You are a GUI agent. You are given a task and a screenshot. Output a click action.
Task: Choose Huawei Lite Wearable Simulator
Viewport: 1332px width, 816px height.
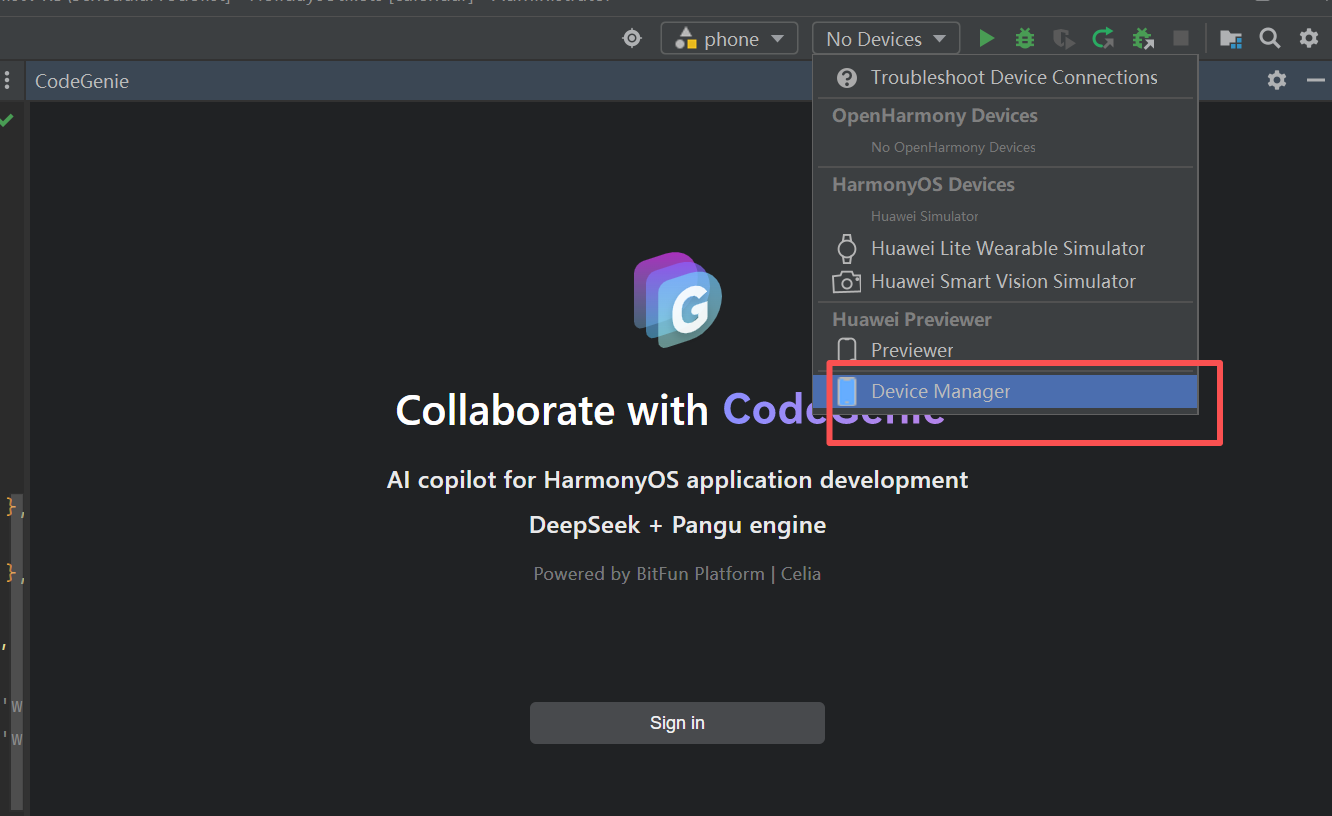click(1005, 248)
